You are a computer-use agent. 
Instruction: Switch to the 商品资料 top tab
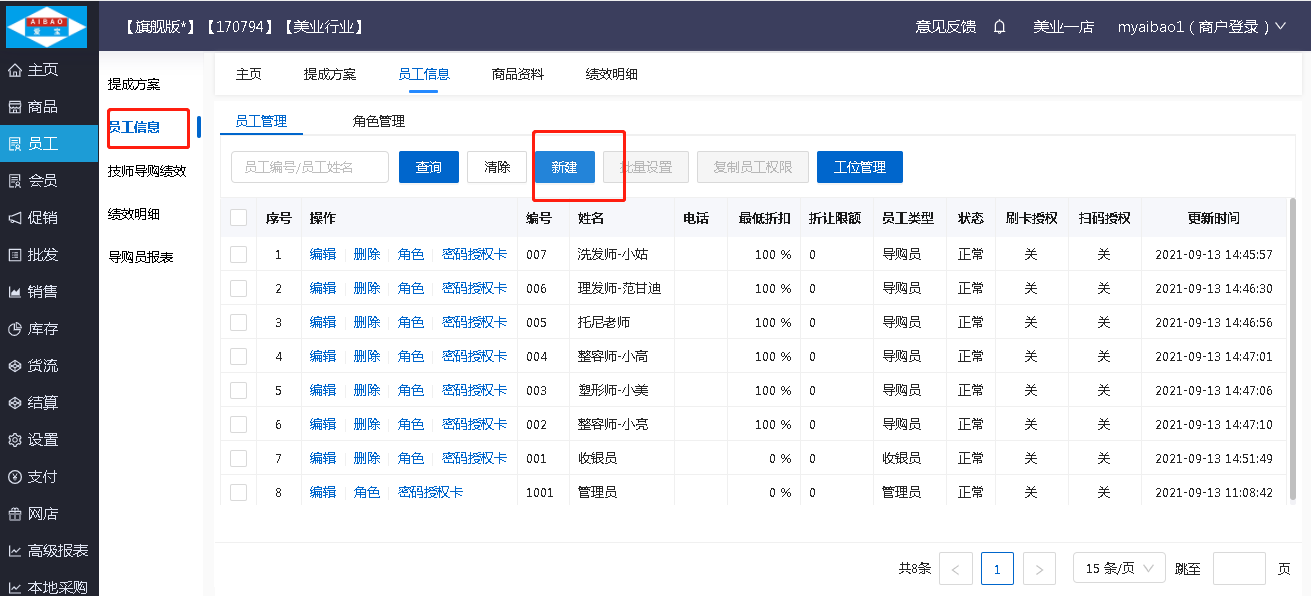pyautogui.click(x=518, y=74)
